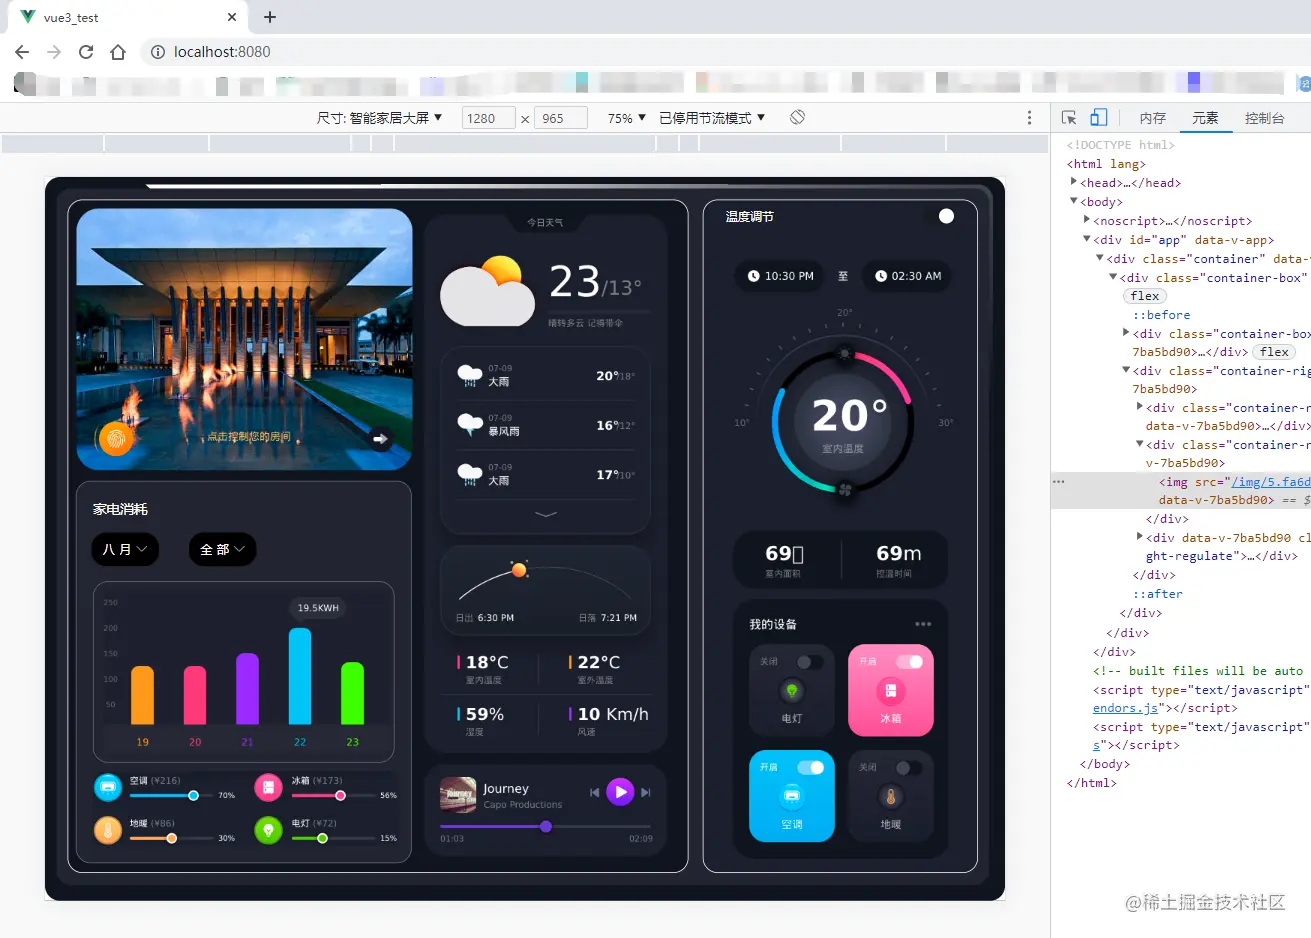The height and width of the screenshot is (938, 1311).
Task: Click the blue air conditioner icon 空调
Action: point(108,787)
